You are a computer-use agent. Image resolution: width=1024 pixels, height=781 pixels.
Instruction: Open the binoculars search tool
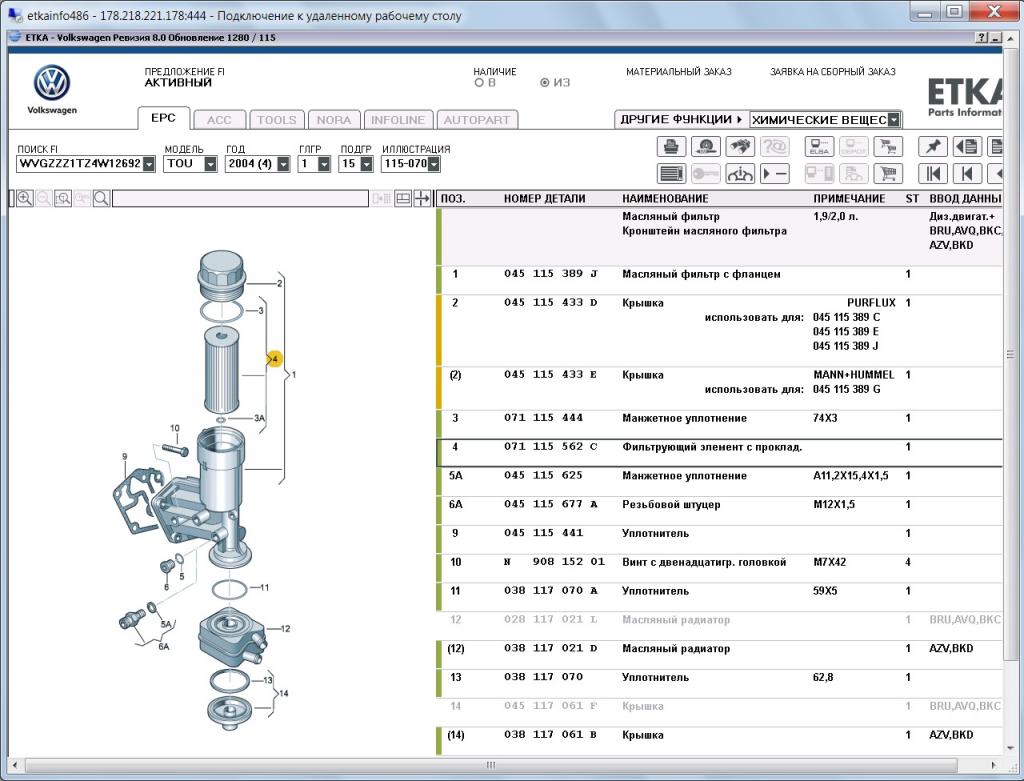pyautogui.click(x=740, y=146)
